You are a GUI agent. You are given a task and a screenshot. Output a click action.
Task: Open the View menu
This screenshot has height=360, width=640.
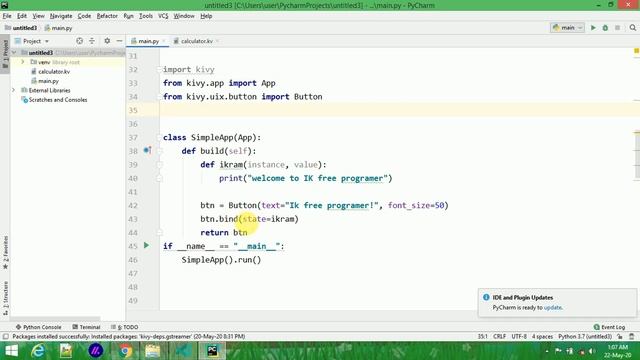[x=38, y=16]
